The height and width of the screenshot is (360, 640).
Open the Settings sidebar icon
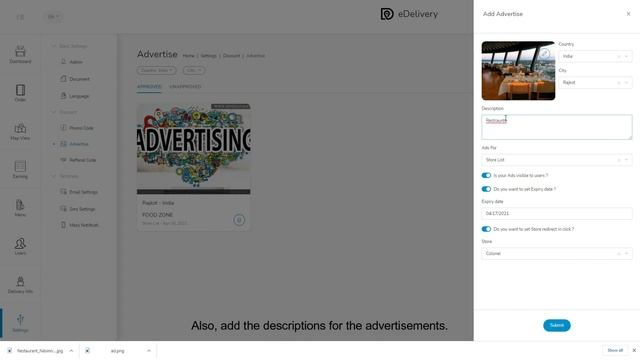20,323
